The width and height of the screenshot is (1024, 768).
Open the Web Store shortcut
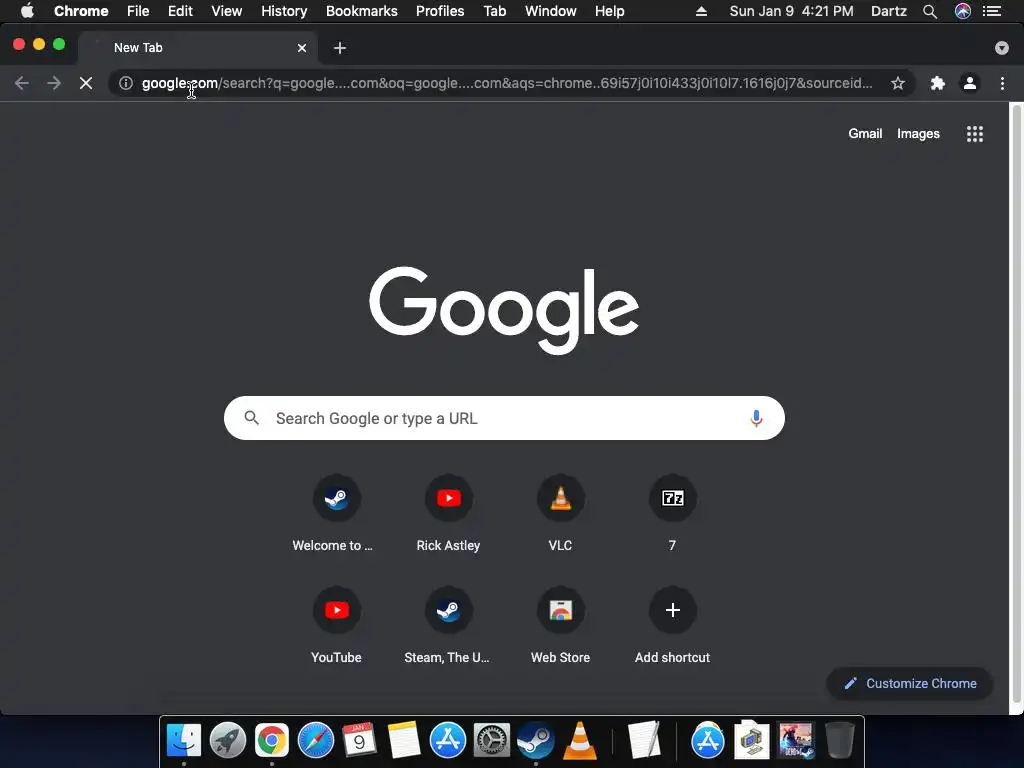(560, 626)
